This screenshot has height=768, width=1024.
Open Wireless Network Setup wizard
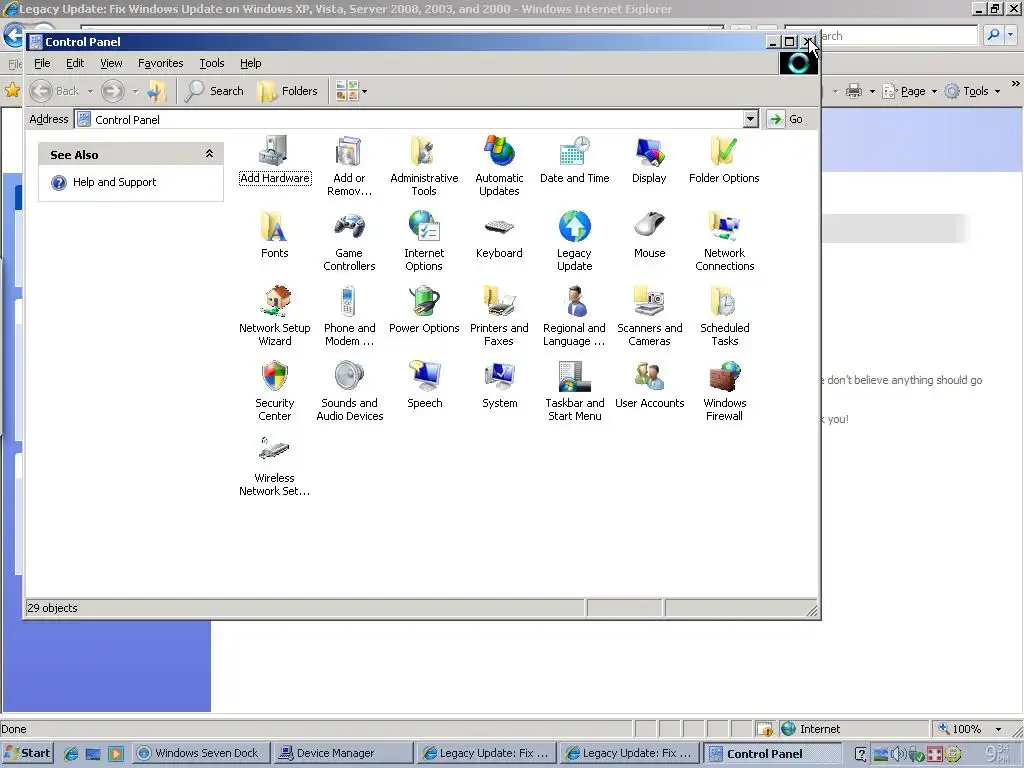tap(274, 466)
